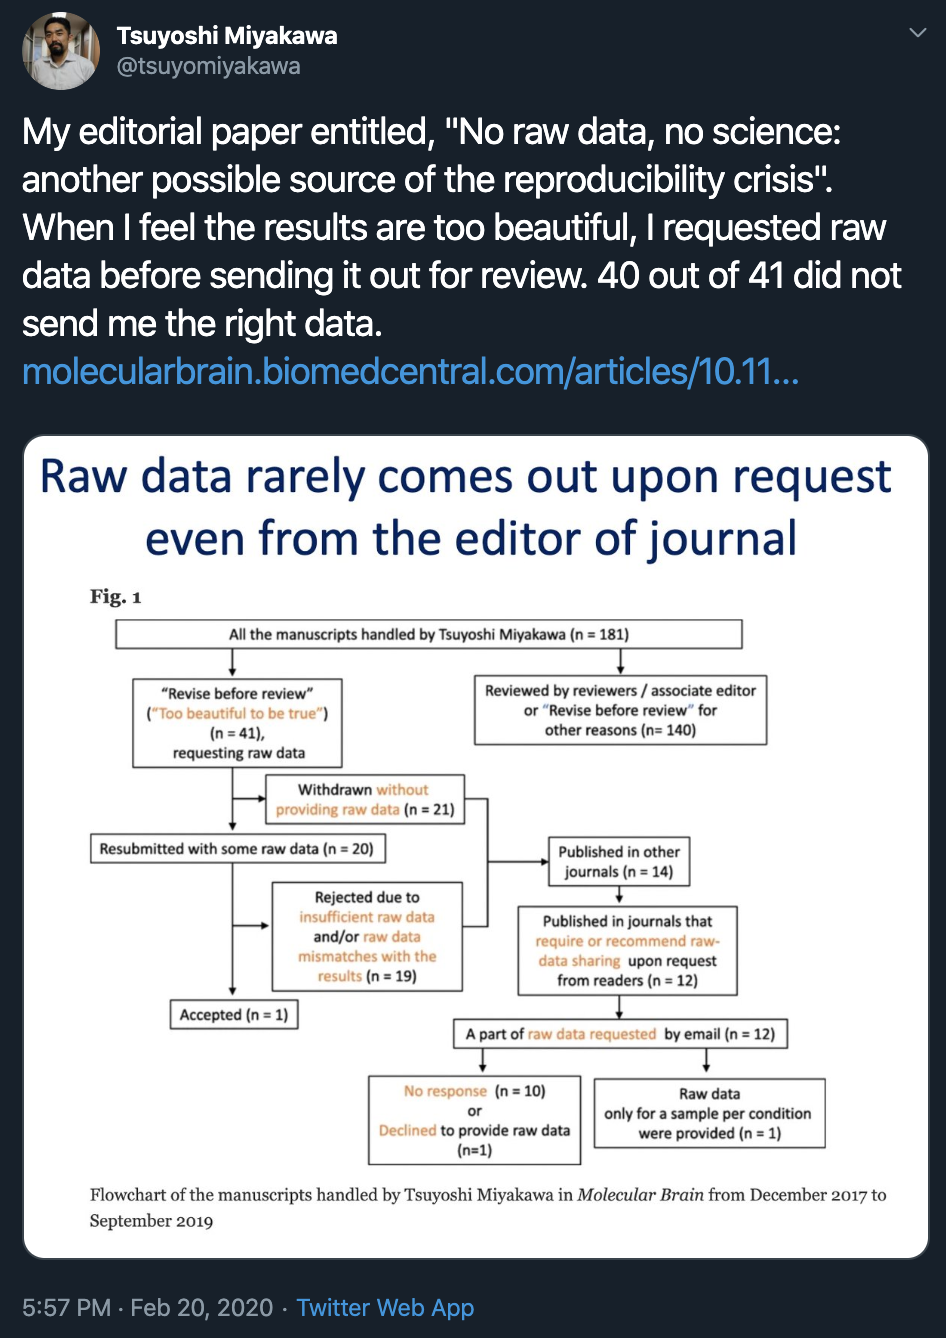Click the 'Resubmitted with some raw data' box

tap(238, 849)
